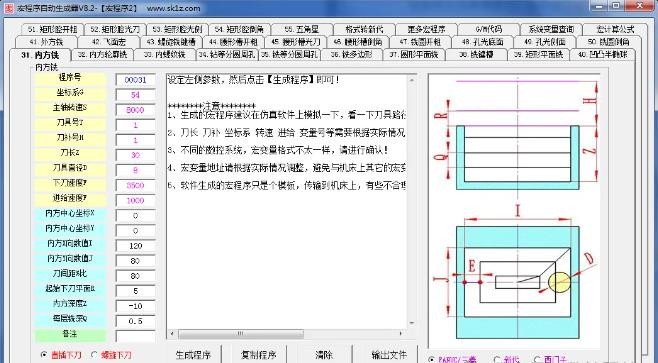Image resolution: width=658 pixels, height=363 pixels.
Task: Choose FANUC/三菱 system radio option
Action: click(x=453, y=360)
